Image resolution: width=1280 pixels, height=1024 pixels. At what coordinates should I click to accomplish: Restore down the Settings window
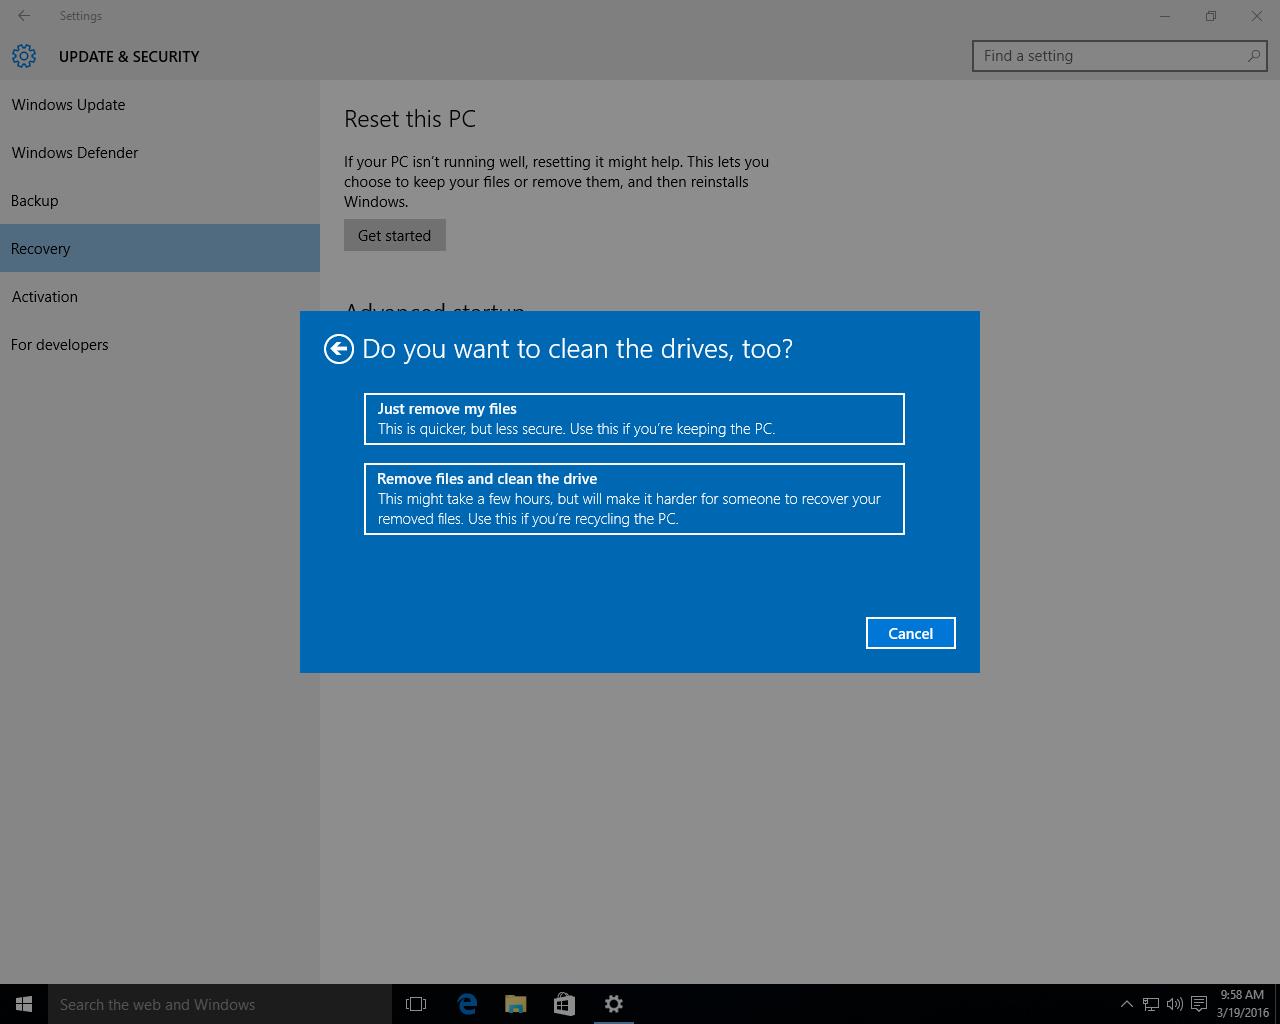click(1211, 16)
